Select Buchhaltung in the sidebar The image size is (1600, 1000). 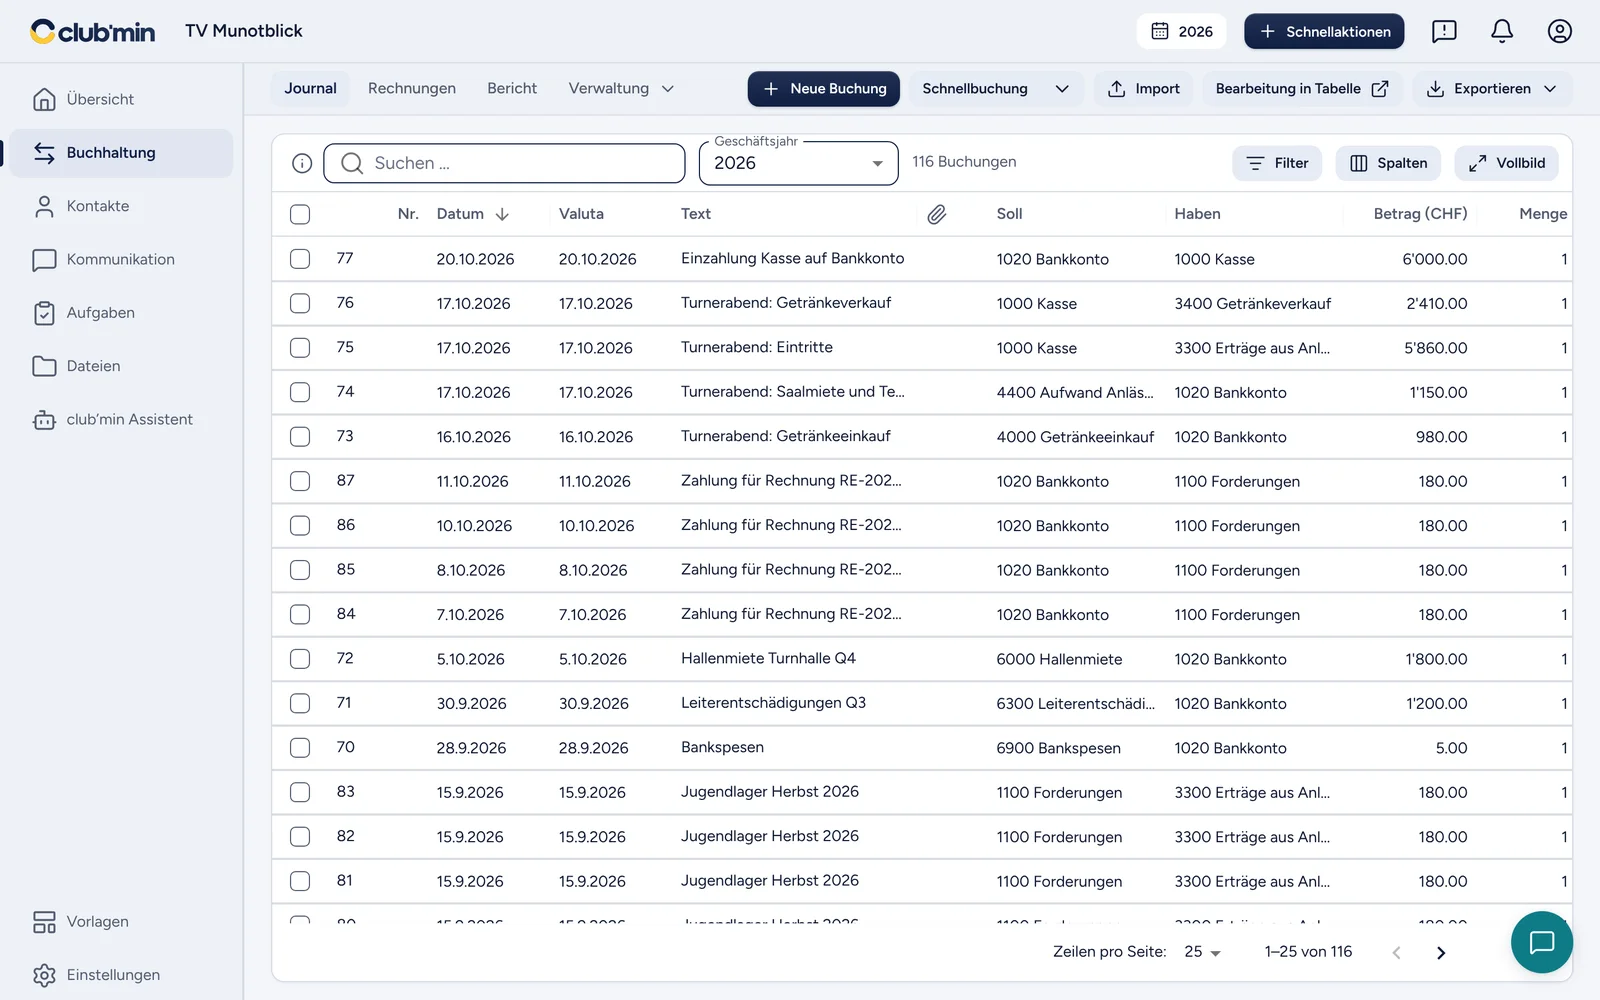tap(121, 153)
